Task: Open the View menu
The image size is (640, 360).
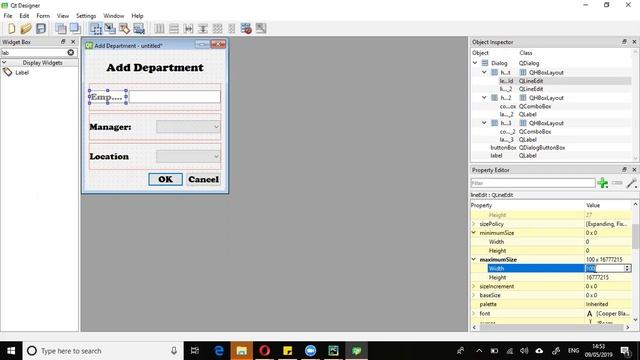Action: pos(62,16)
